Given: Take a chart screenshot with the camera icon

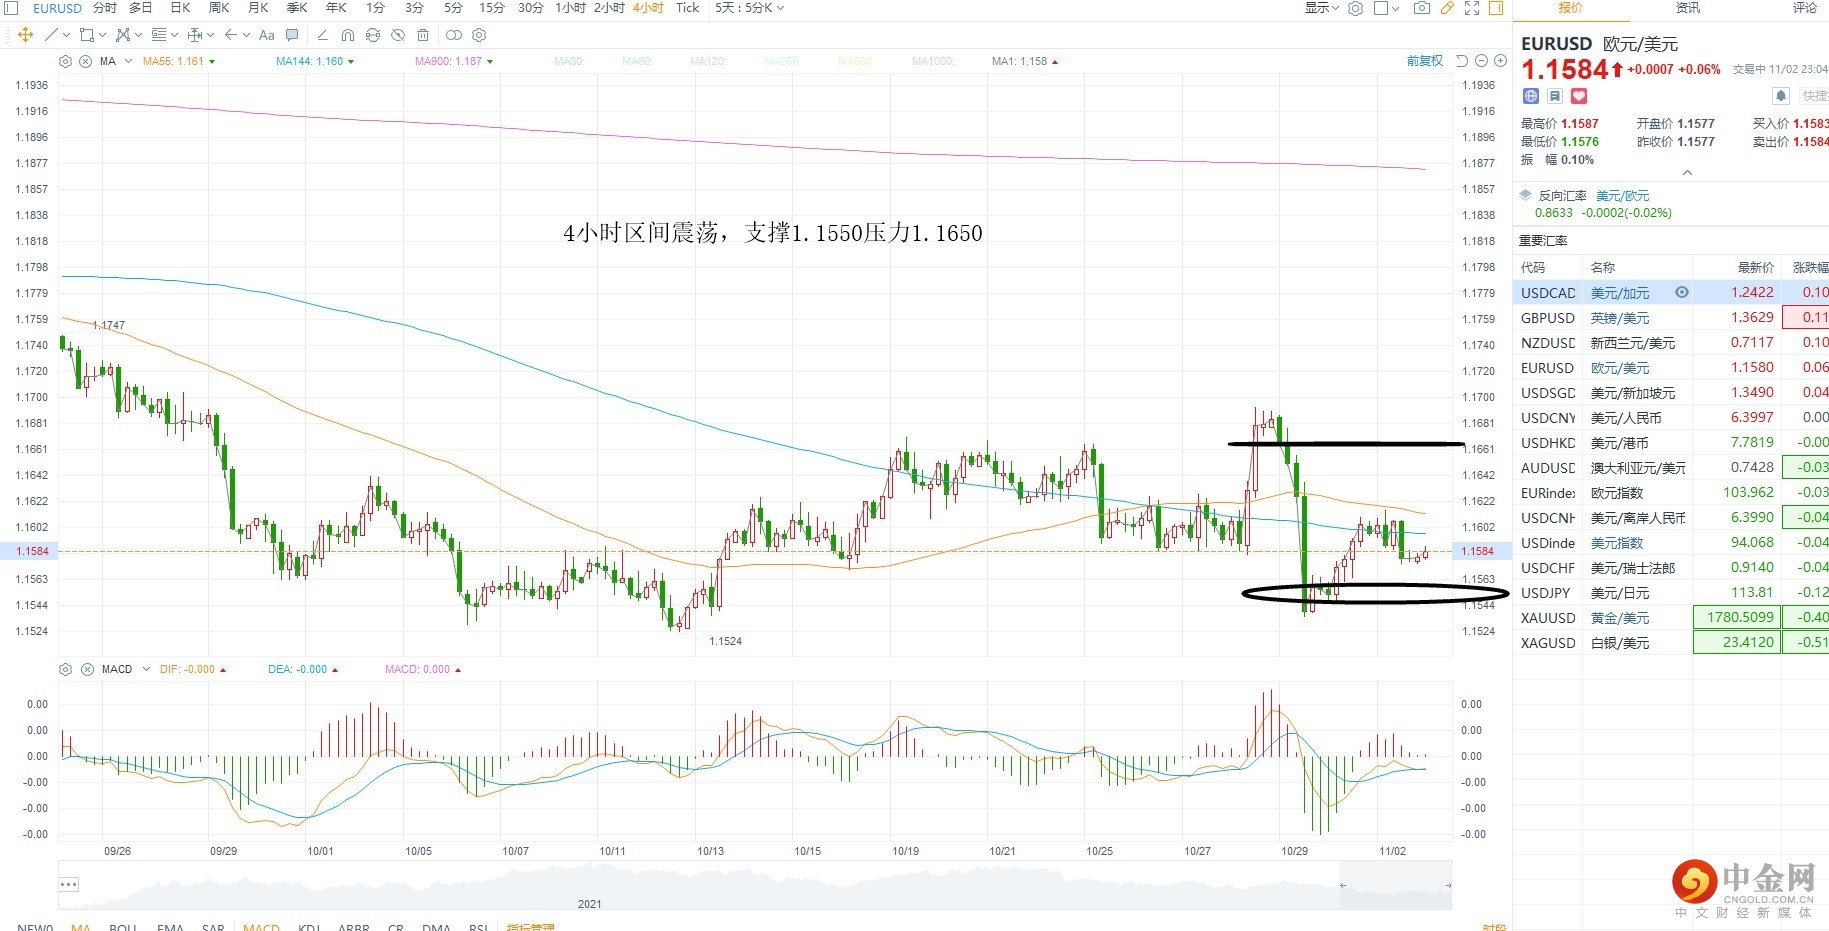Looking at the screenshot, I should coord(1421,8).
